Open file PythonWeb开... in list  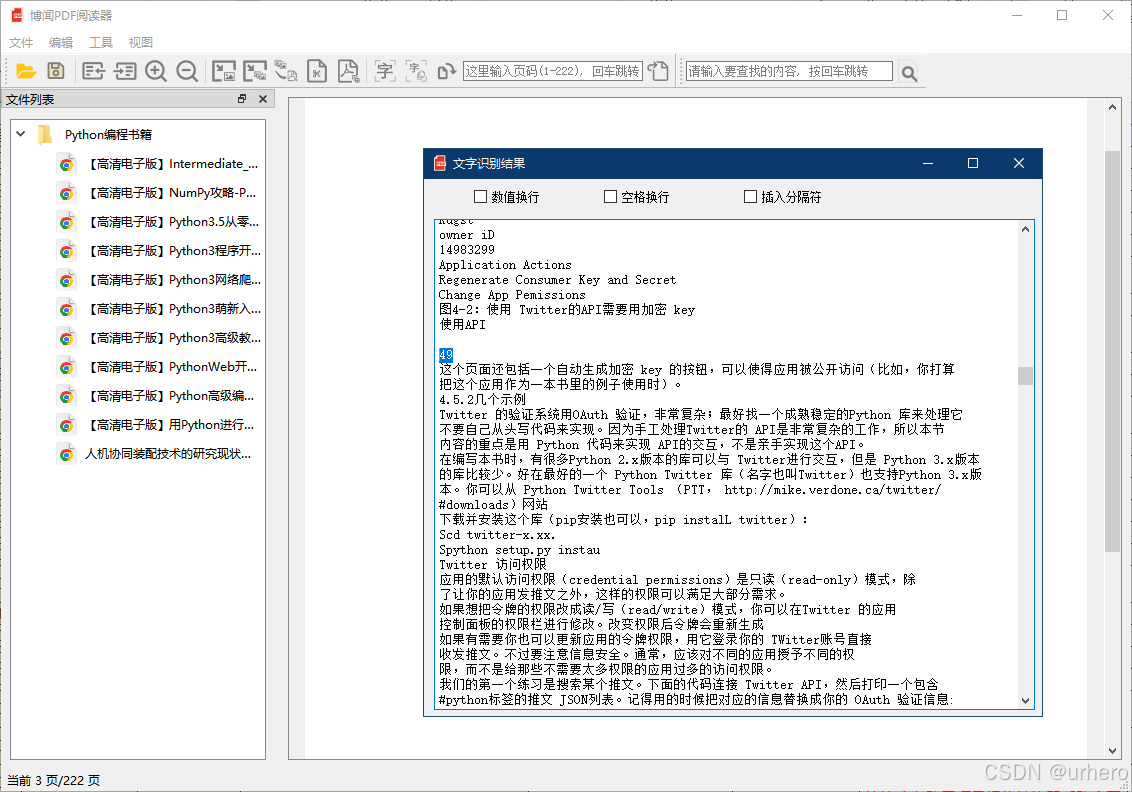pos(158,367)
